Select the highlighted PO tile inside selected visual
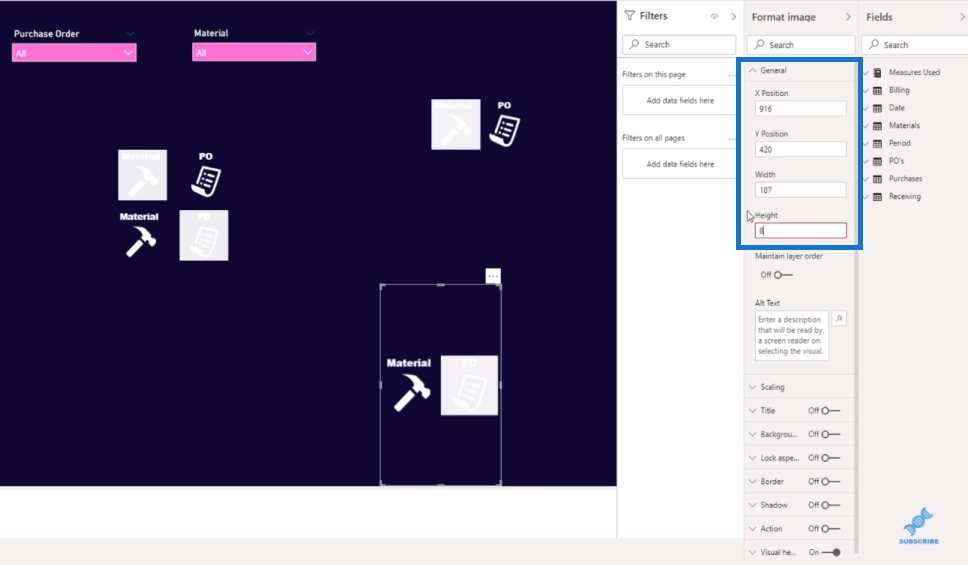 469,385
